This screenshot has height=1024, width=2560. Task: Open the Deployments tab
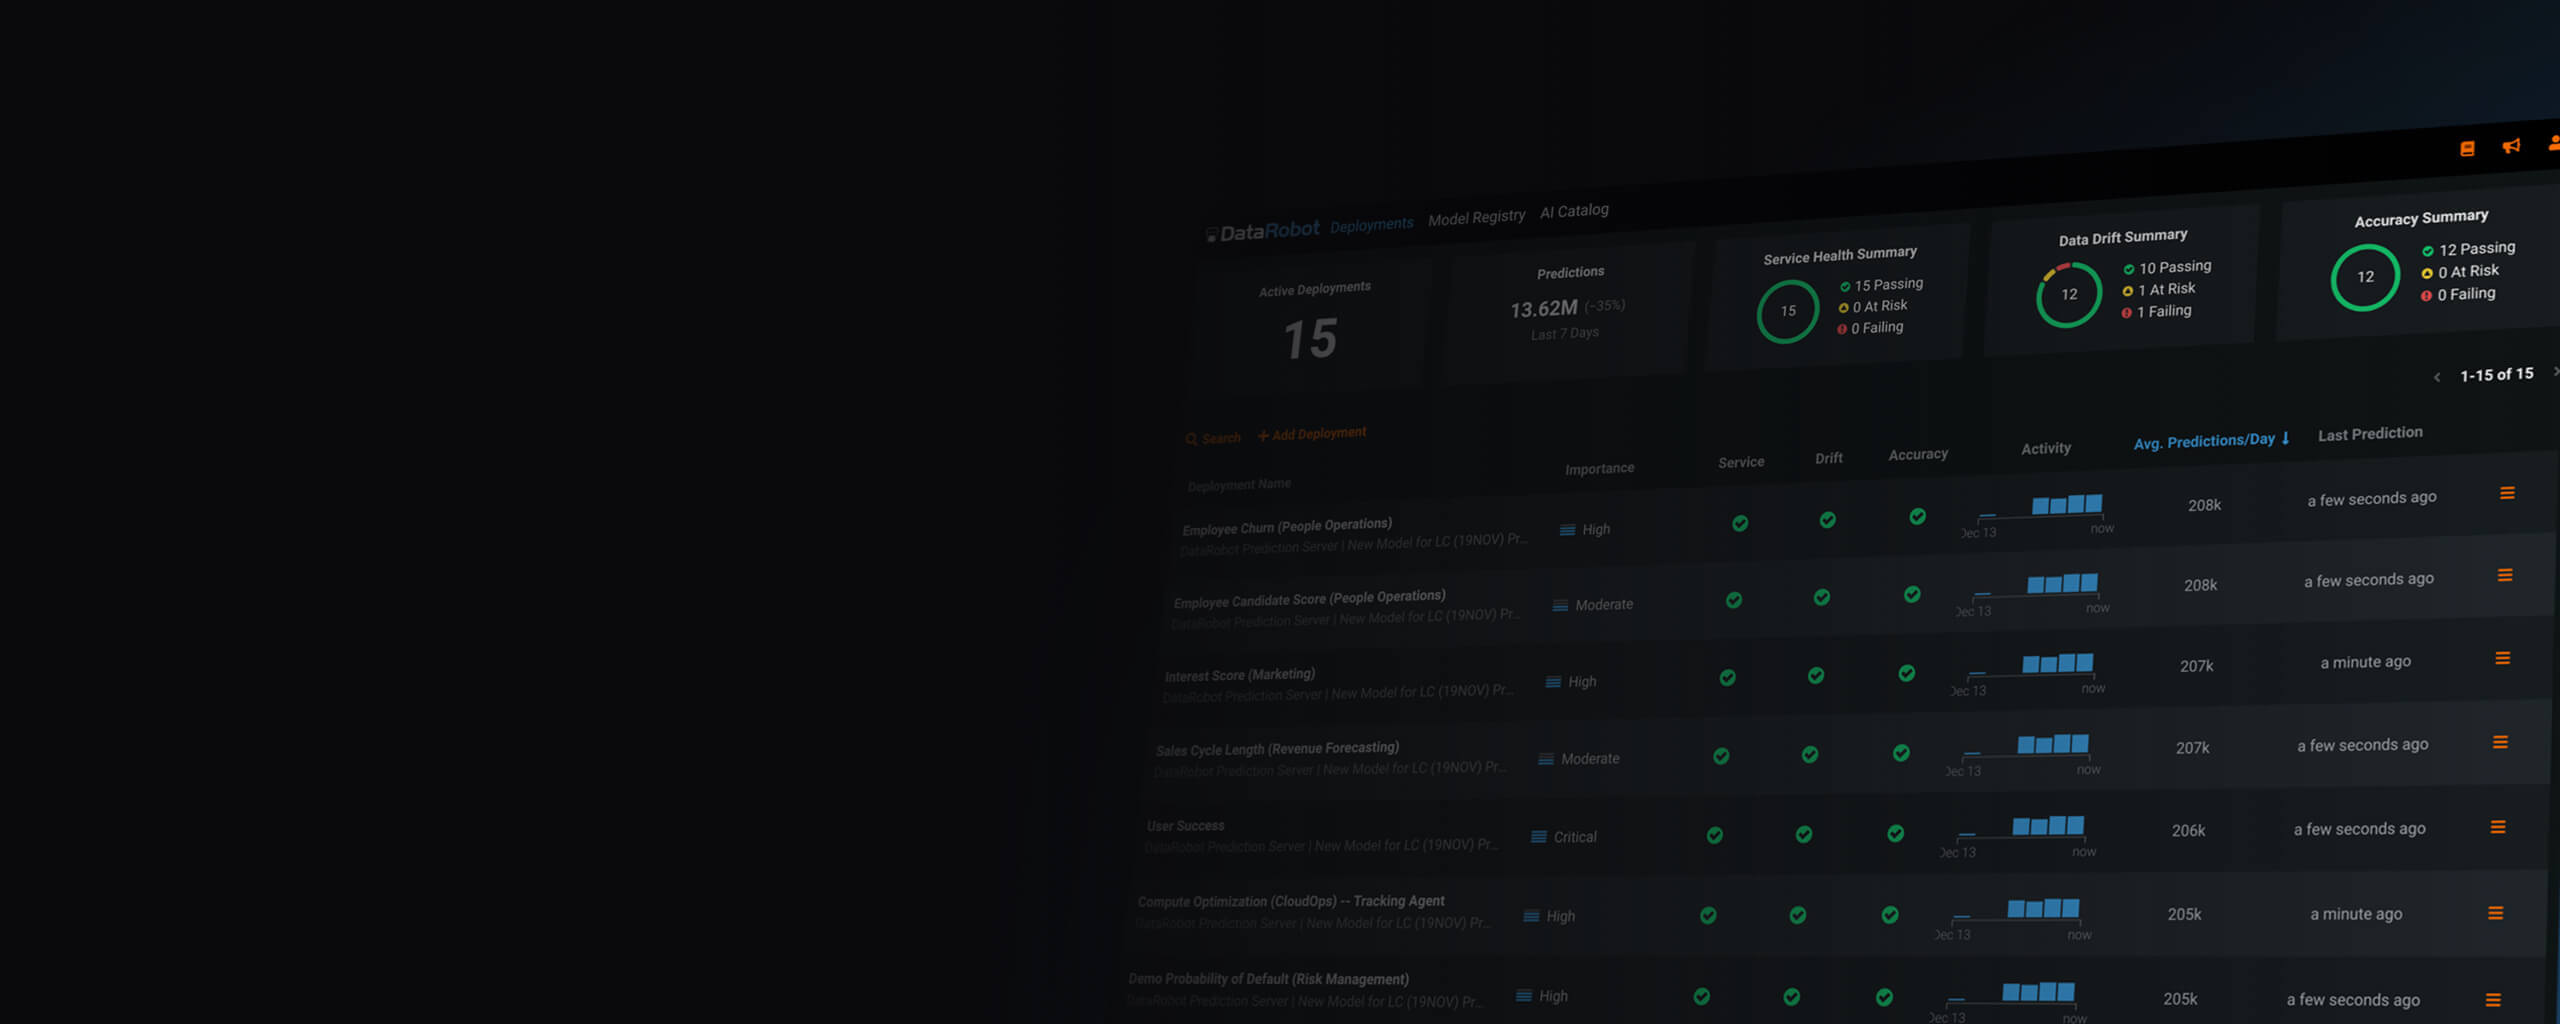click(x=1371, y=225)
